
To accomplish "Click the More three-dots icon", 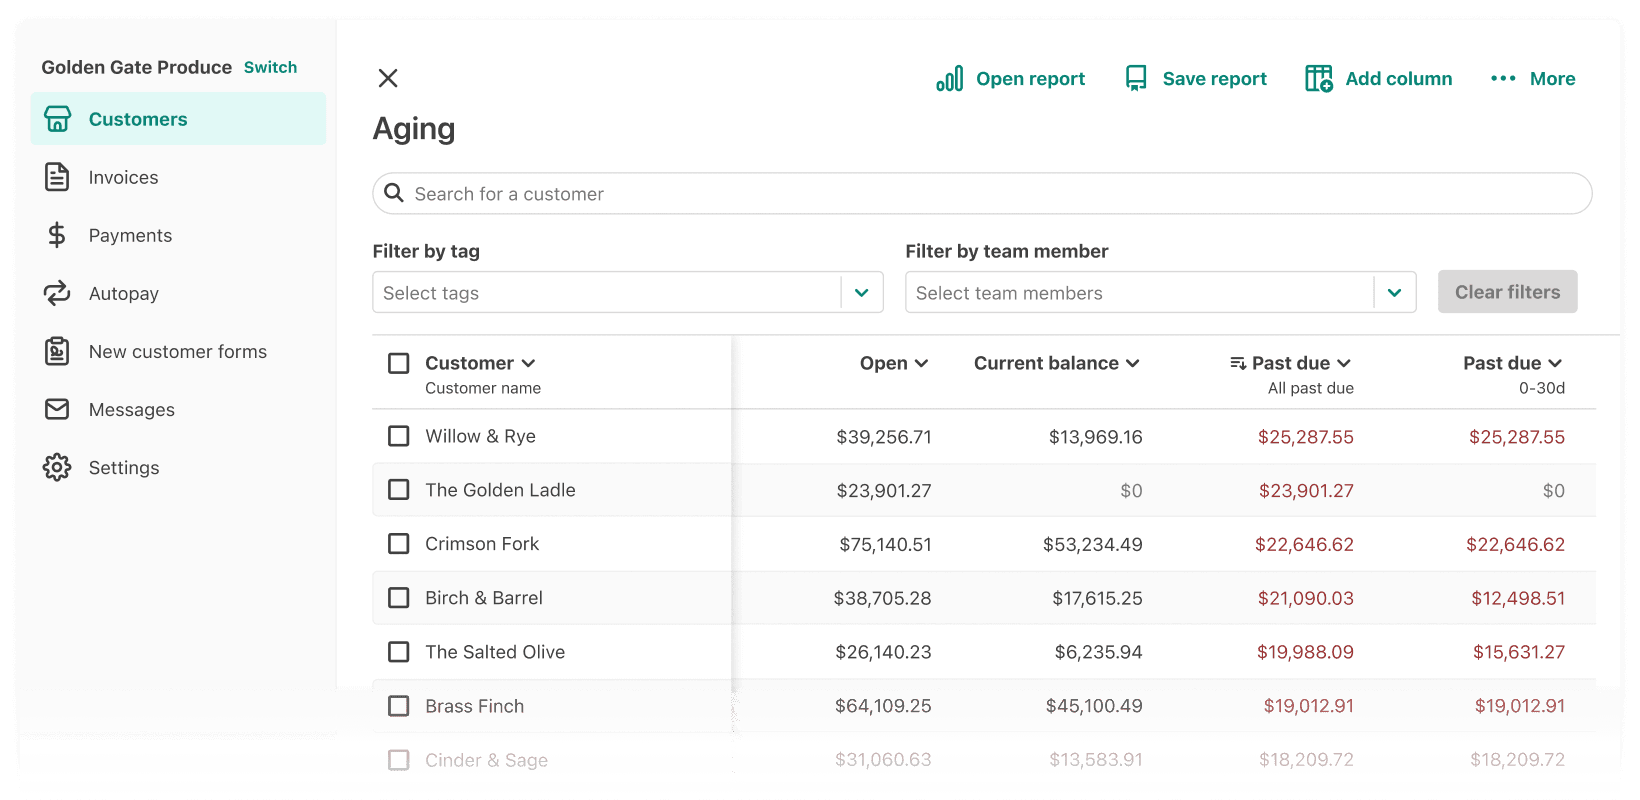I will pos(1503,79).
